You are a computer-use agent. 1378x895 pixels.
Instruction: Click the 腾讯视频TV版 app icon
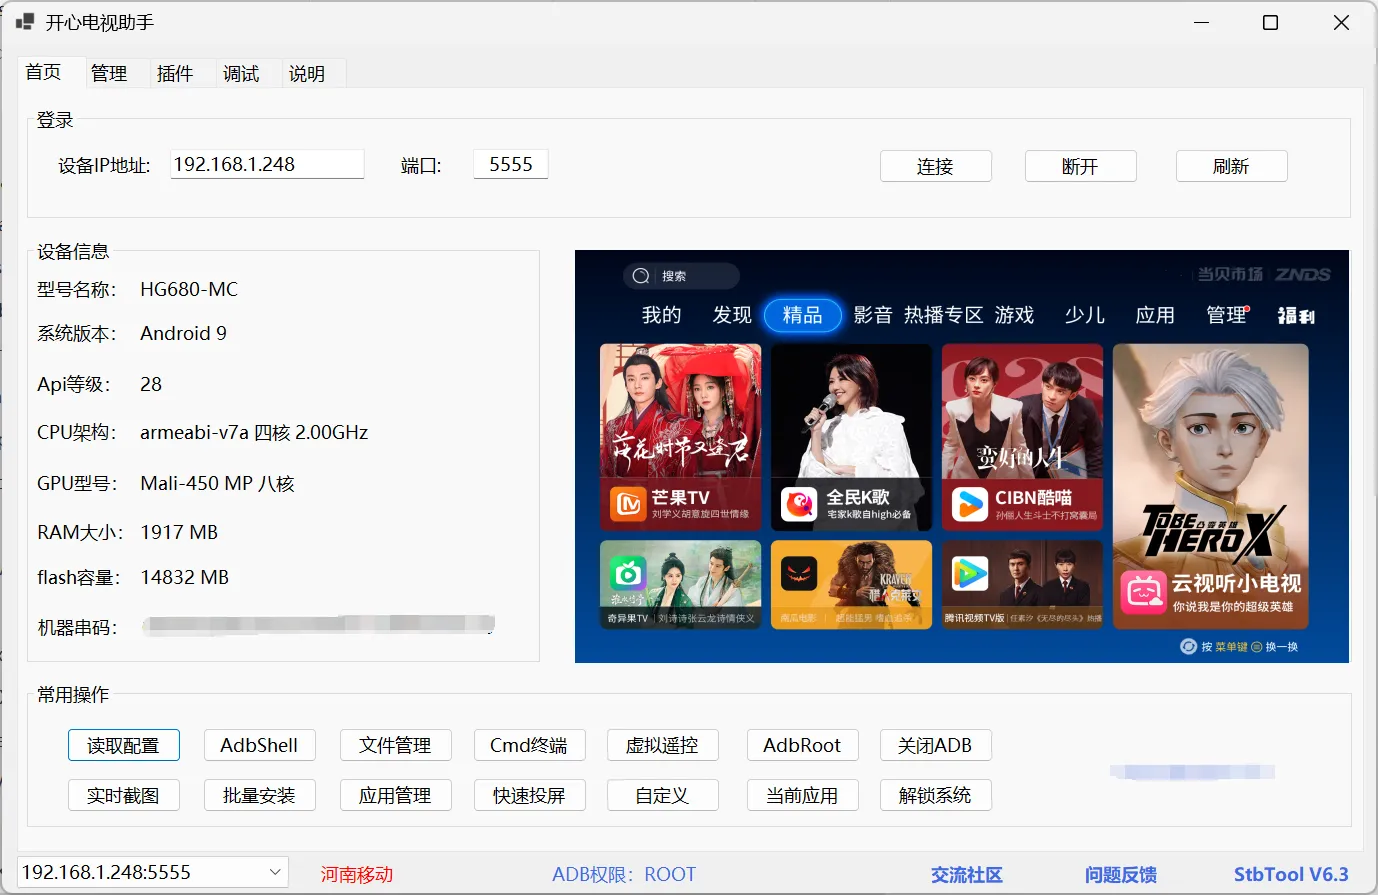click(969, 574)
